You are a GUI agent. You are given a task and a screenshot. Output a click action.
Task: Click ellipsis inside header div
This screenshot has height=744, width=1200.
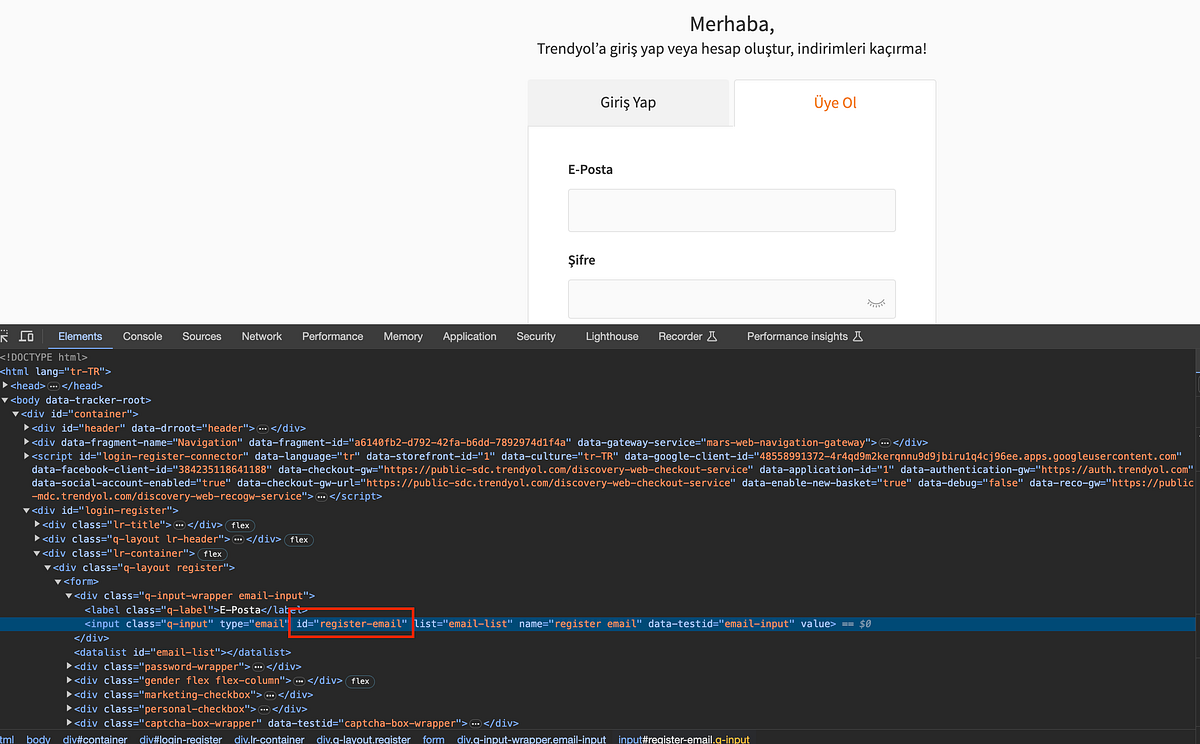pyautogui.click(x=262, y=427)
